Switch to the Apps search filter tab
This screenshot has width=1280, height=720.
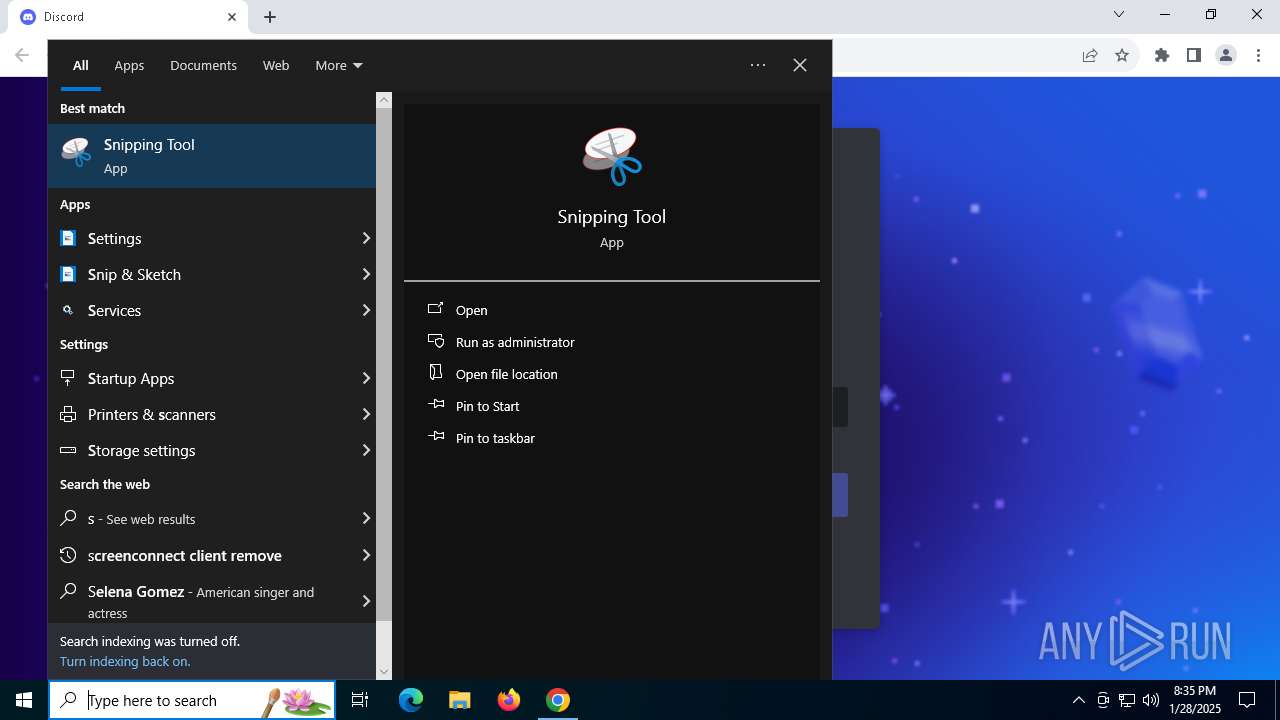pos(129,65)
